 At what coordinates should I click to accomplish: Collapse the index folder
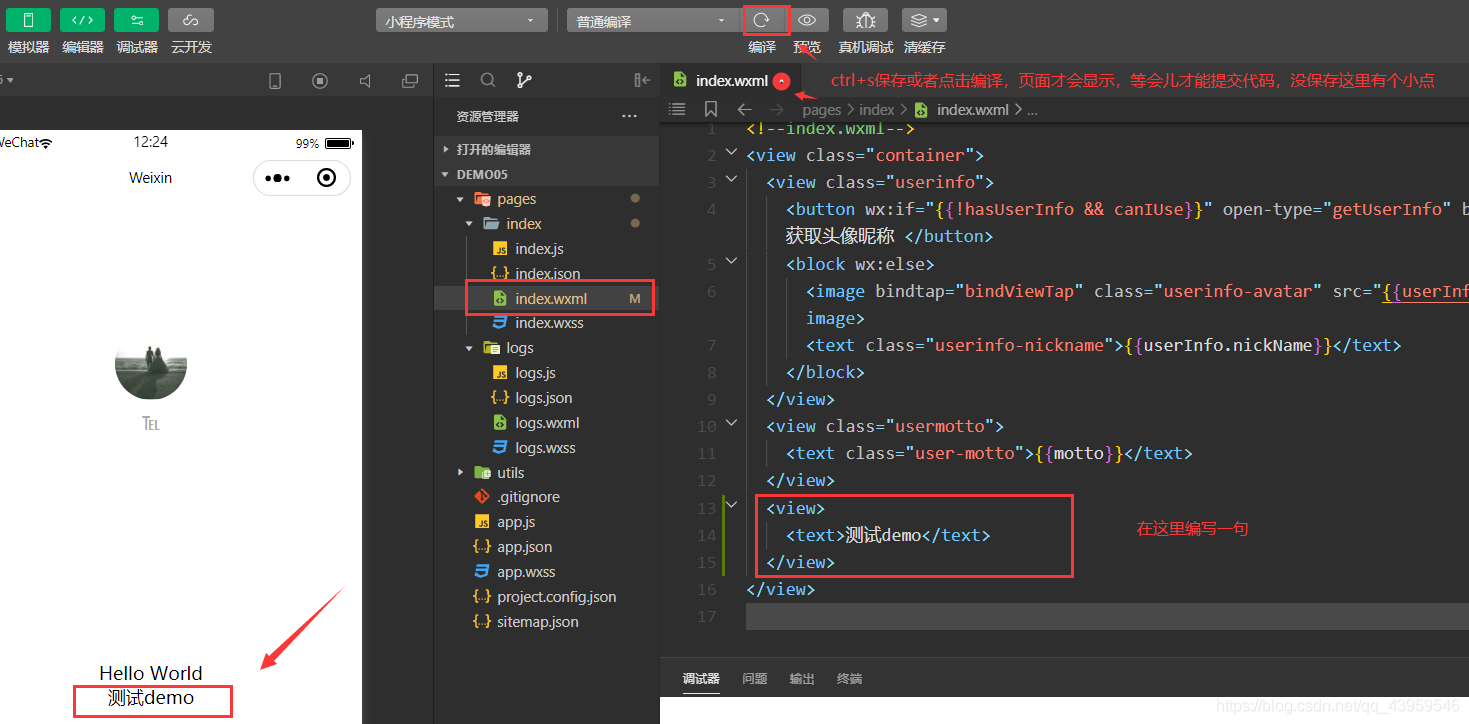coord(546,224)
